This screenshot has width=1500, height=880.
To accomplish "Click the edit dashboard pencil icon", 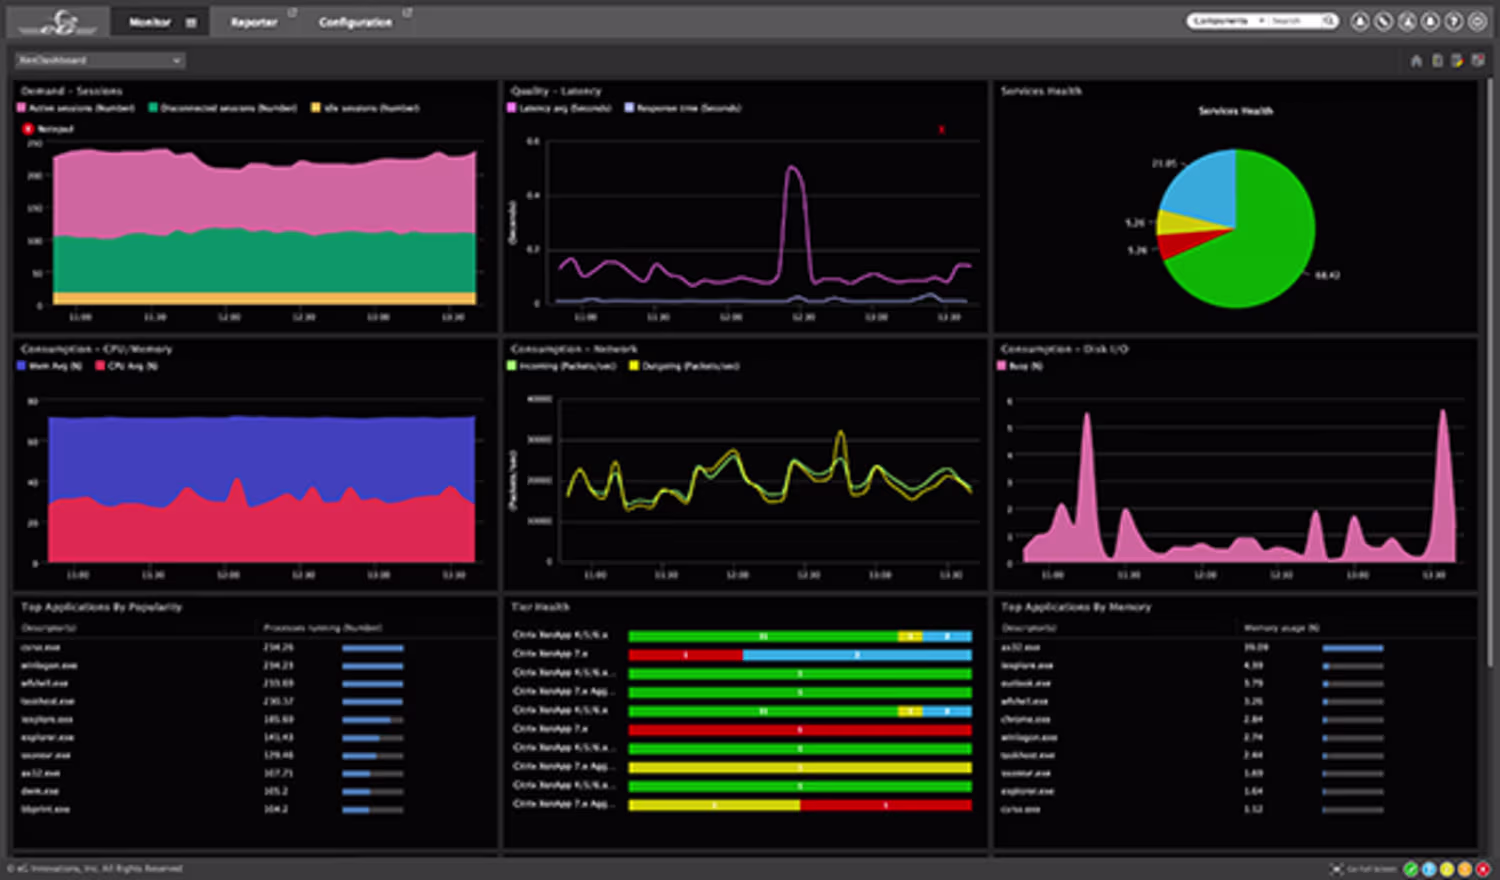I will tap(1458, 61).
